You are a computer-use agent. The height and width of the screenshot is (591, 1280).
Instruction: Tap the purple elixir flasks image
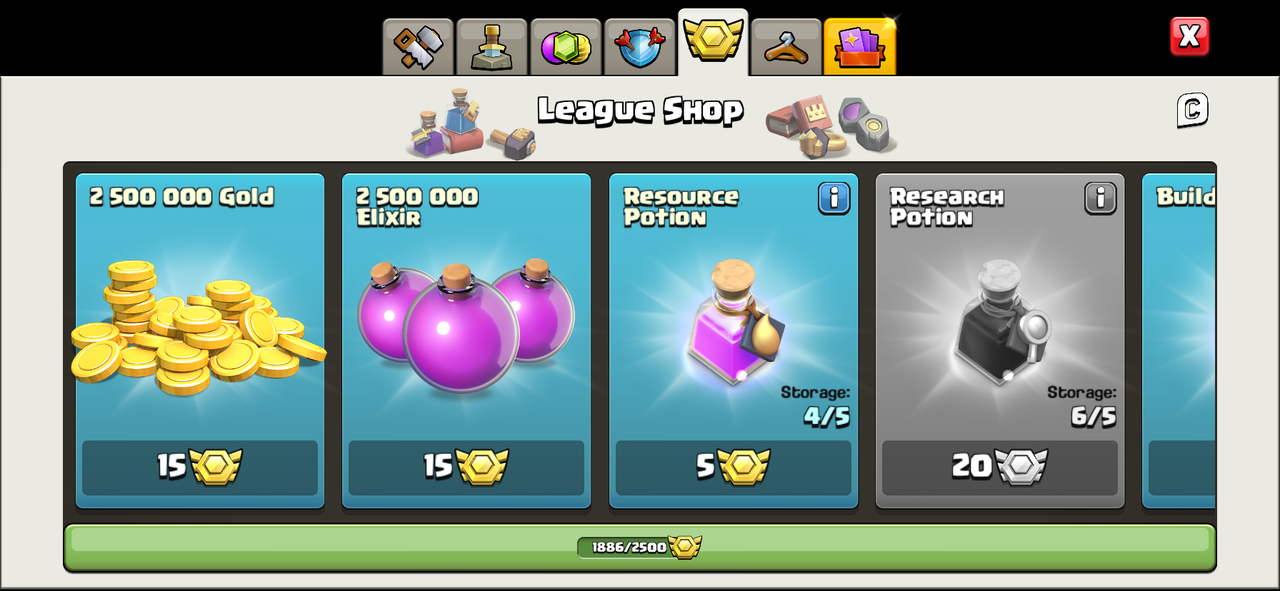[x=466, y=324]
